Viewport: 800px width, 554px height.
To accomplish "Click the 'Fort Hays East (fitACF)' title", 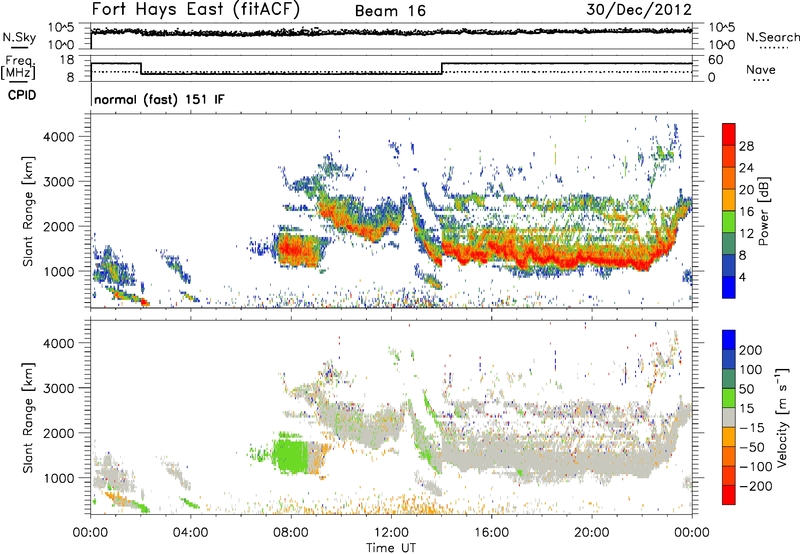I will coord(196,9).
